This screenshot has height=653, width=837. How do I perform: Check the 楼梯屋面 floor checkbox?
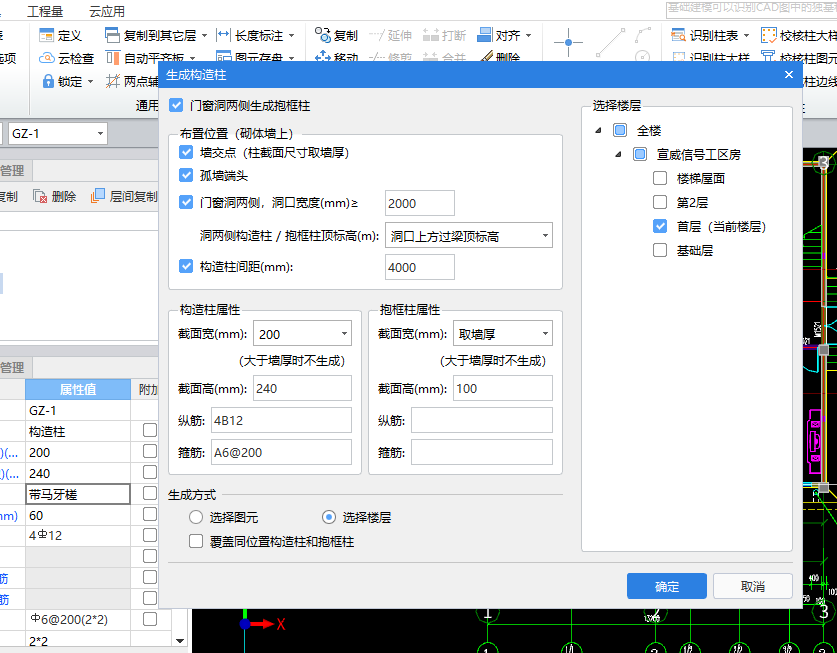[660, 178]
